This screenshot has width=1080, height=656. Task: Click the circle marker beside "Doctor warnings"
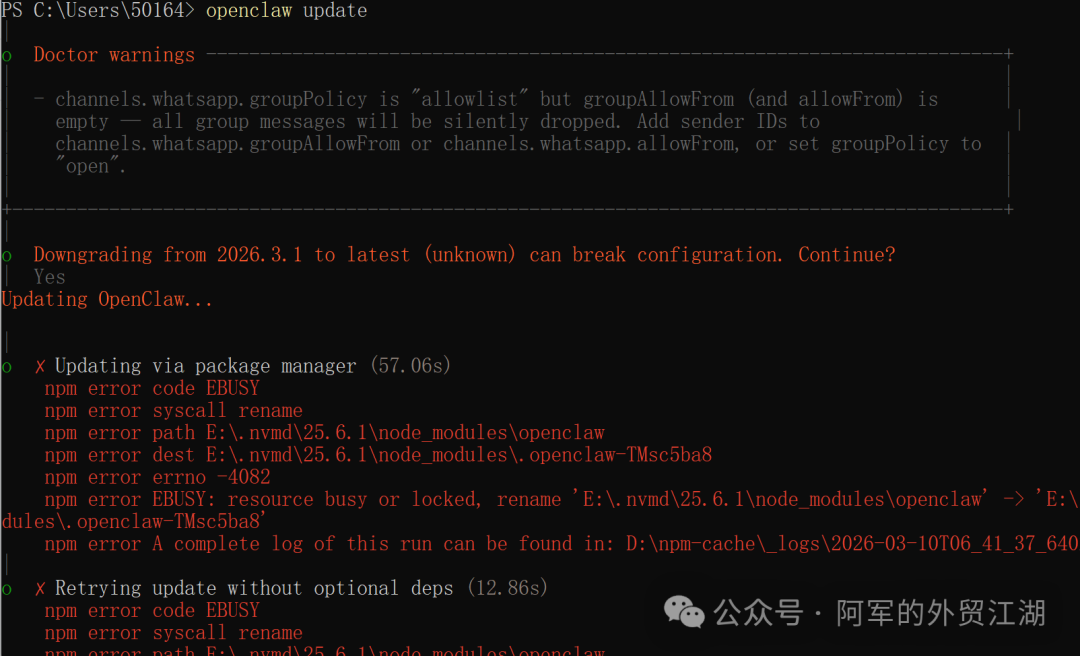pos(7,55)
